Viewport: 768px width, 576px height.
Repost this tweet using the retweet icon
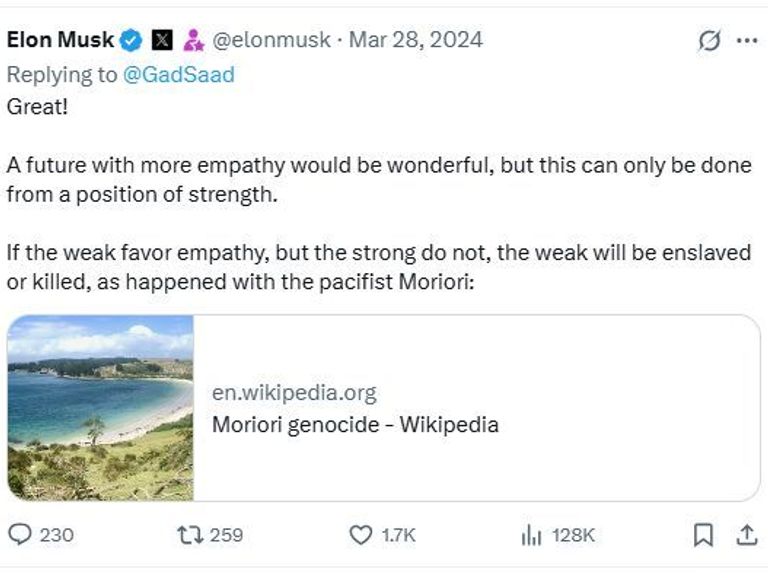tap(187, 535)
